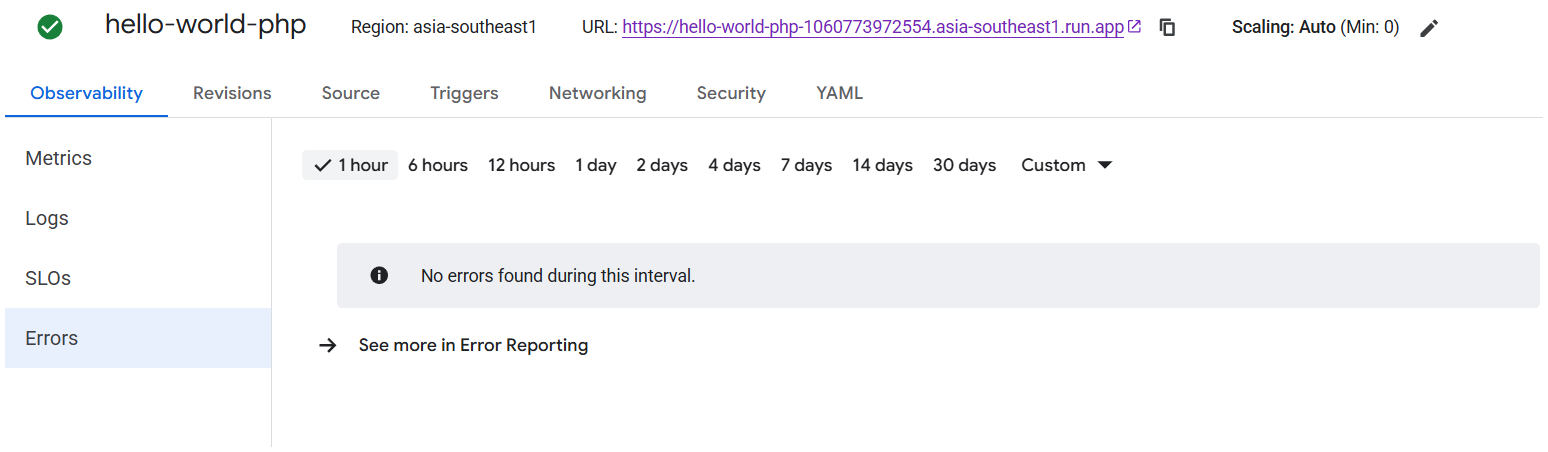This screenshot has width=1548, height=452.
Task: Edit scaling using the pencil icon
Action: pyautogui.click(x=1430, y=28)
